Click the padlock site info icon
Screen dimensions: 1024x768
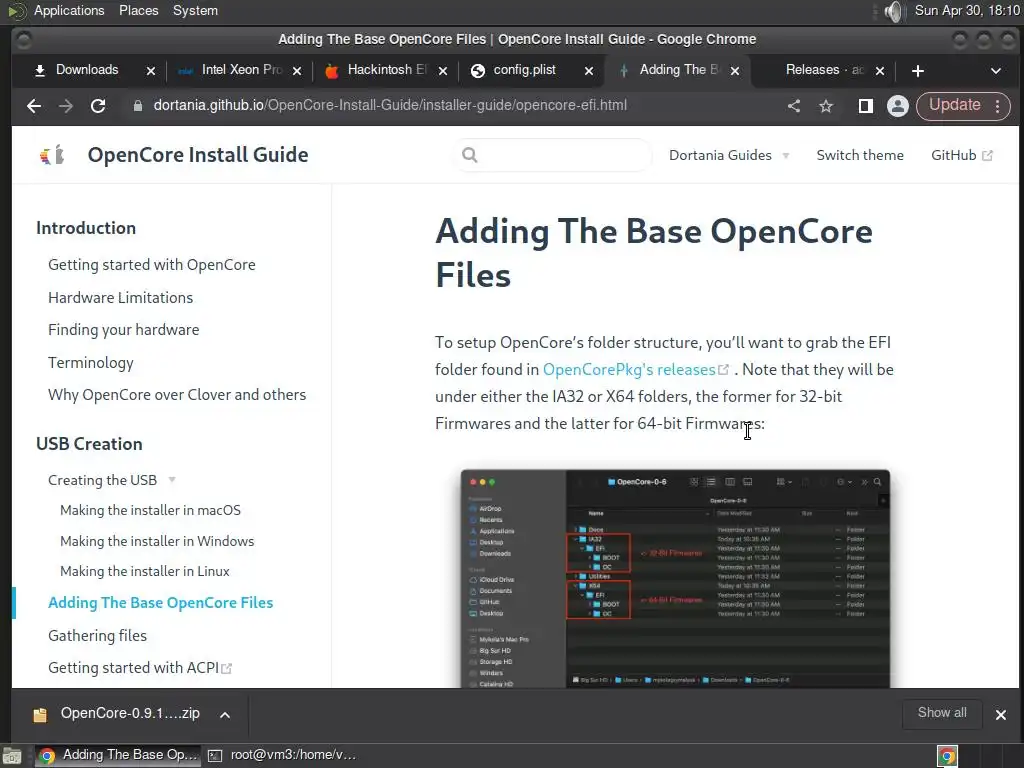point(138,106)
